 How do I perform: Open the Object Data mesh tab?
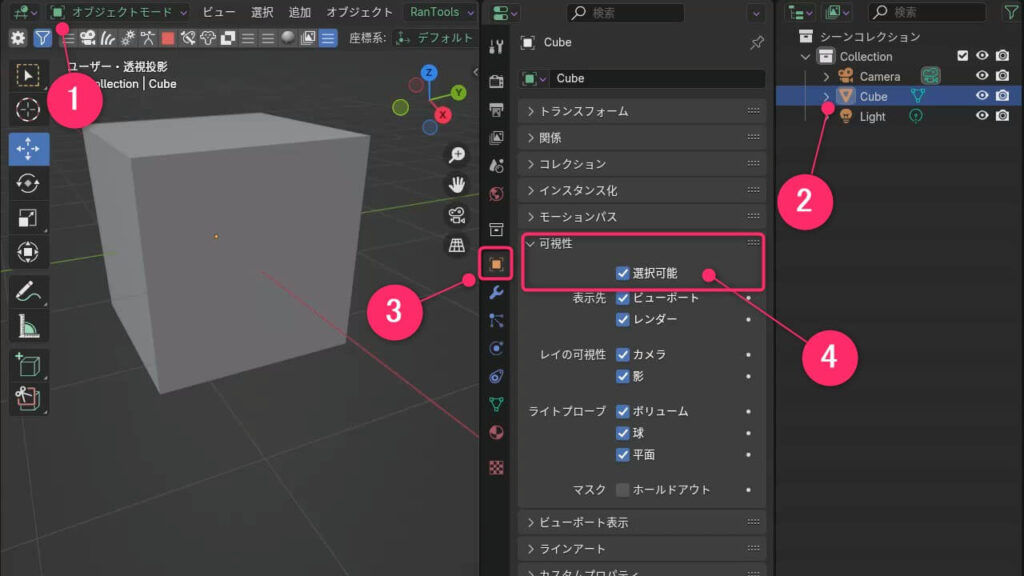tap(496, 405)
